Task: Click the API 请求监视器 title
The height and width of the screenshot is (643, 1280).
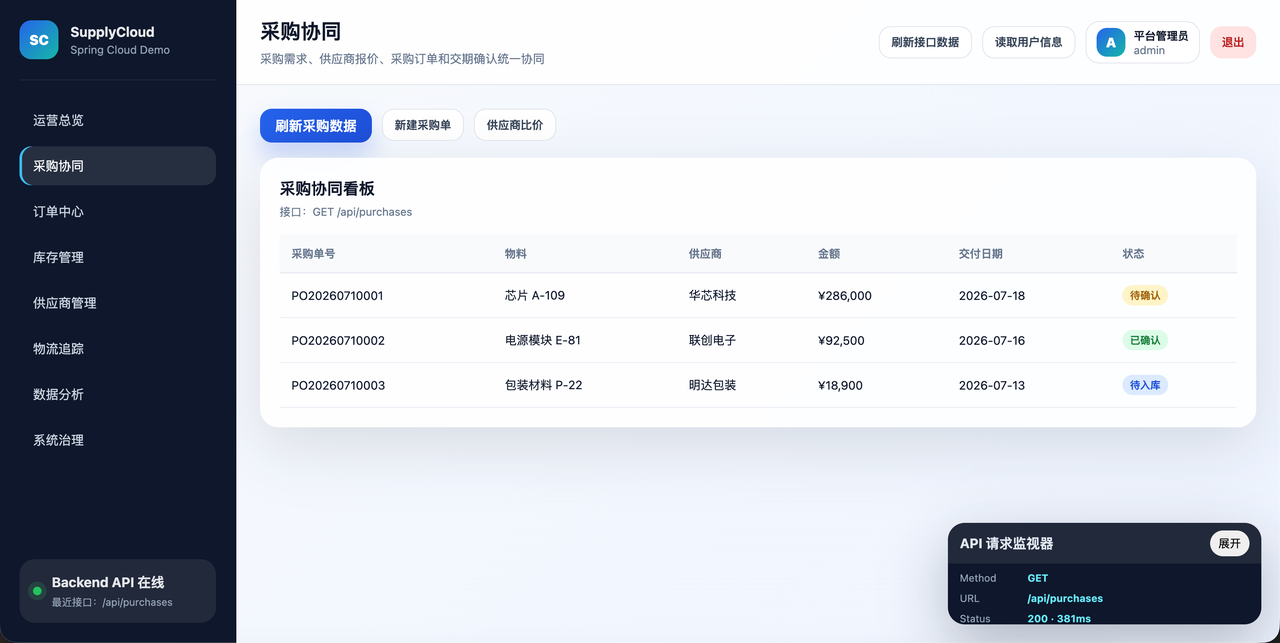Action: coord(1006,544)
